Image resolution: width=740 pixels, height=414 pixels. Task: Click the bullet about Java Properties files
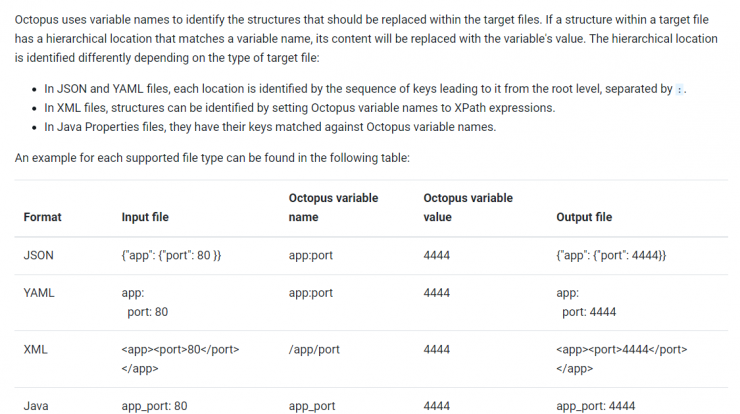(270, 127)
